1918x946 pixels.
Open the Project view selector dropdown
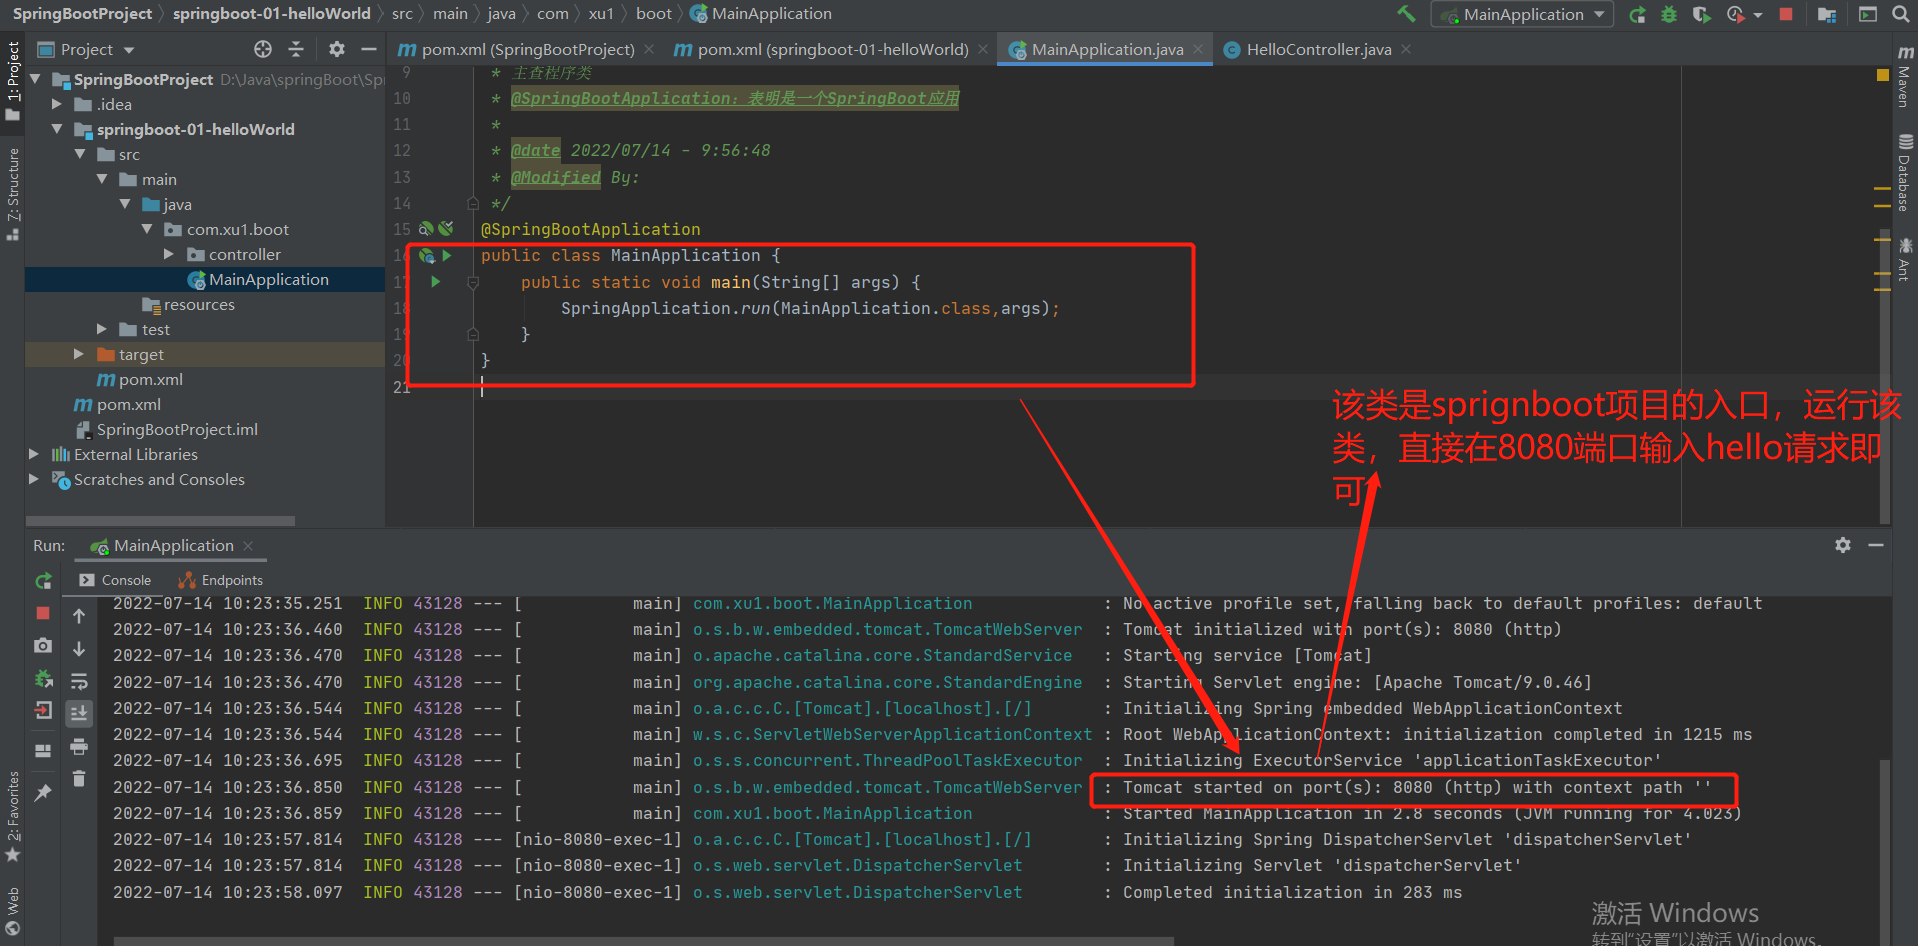pyautogui.click(x=86, y=49)
